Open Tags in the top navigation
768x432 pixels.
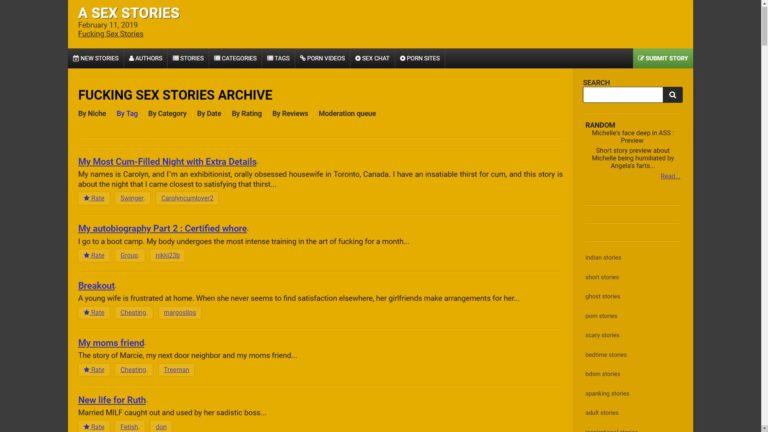(x=278, y=58)
